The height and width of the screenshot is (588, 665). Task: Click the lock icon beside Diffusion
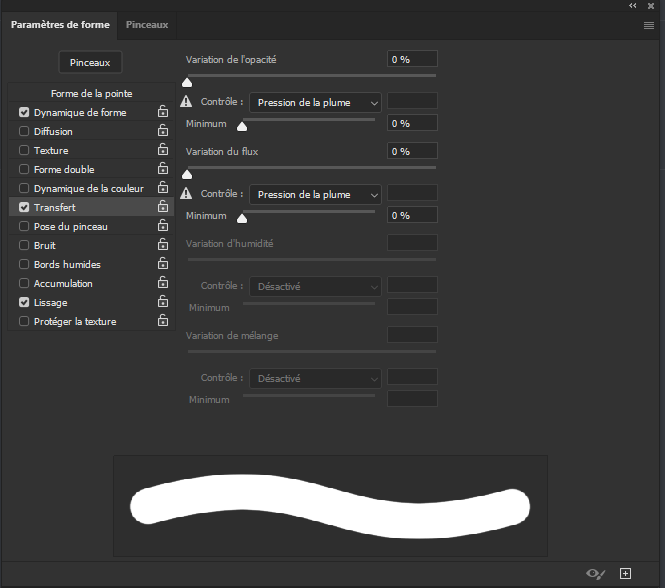click(x=162, y=132)
